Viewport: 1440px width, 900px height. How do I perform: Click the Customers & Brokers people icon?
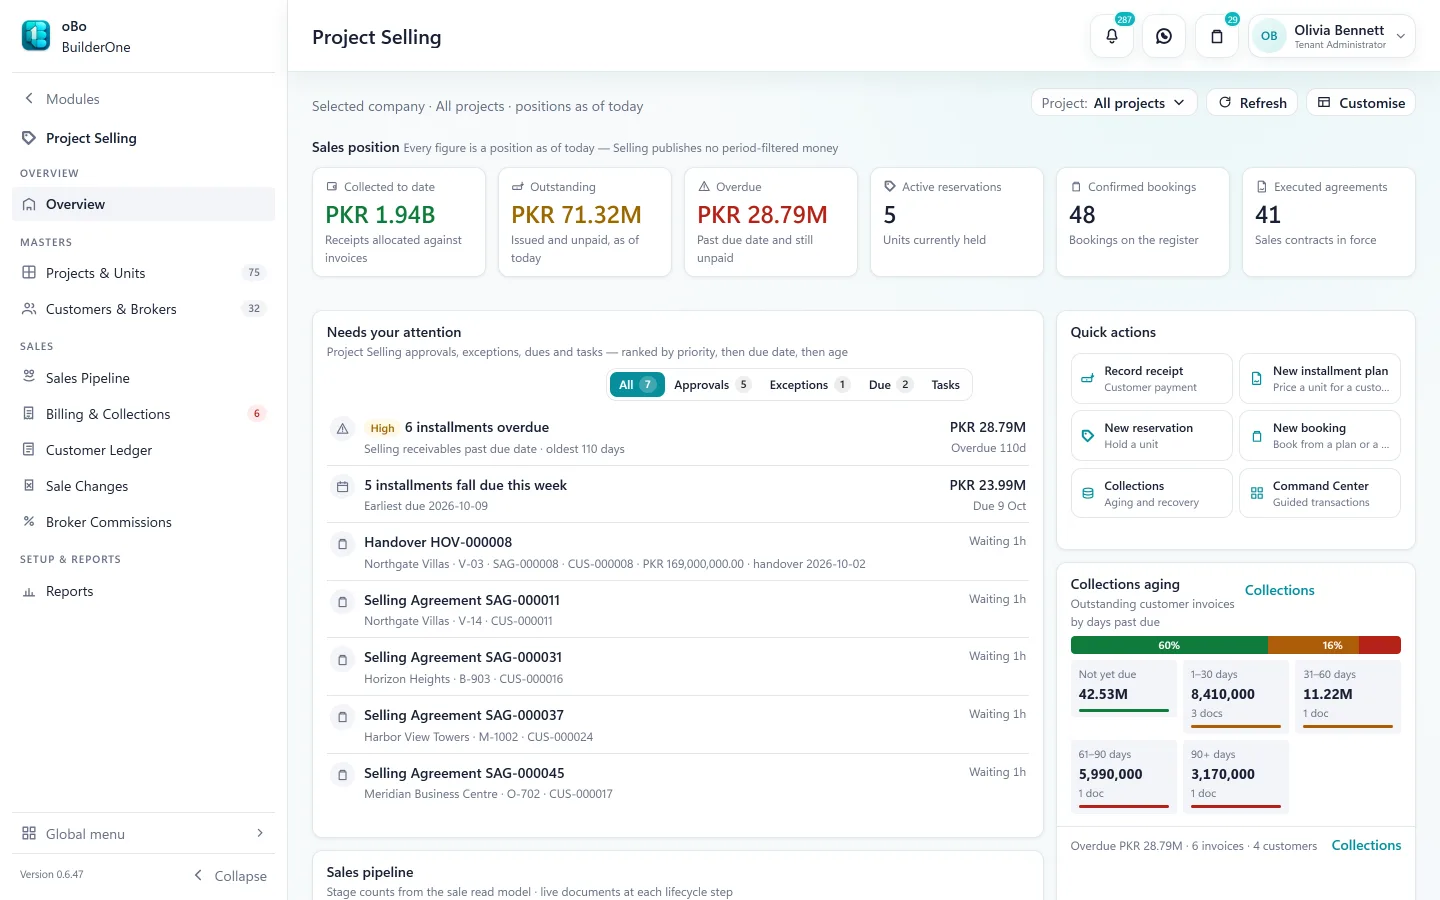[x=29, y=309]
